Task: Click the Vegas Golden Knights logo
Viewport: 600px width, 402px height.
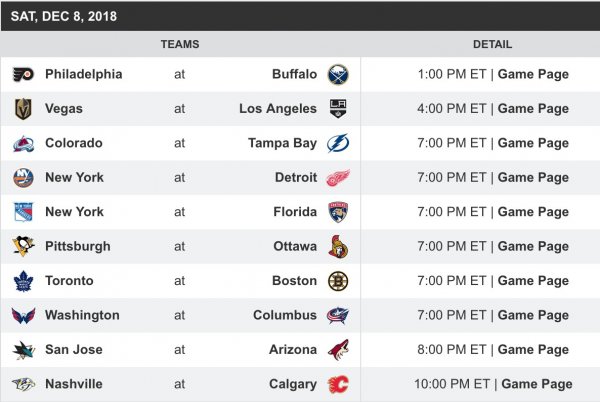Action: pyautogui.click(x=23, y=109)
